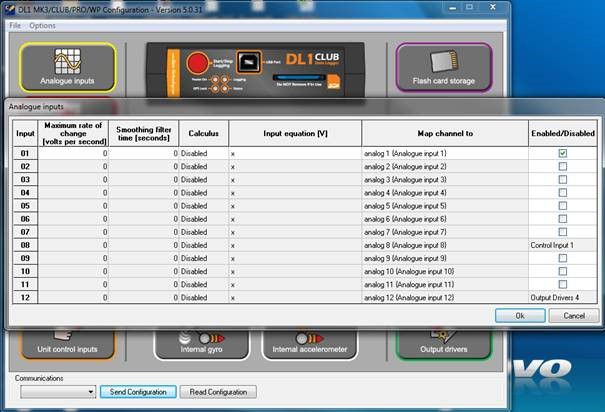Open the Internal gyro settings
The image size is (605, 412).
point(201,342)
